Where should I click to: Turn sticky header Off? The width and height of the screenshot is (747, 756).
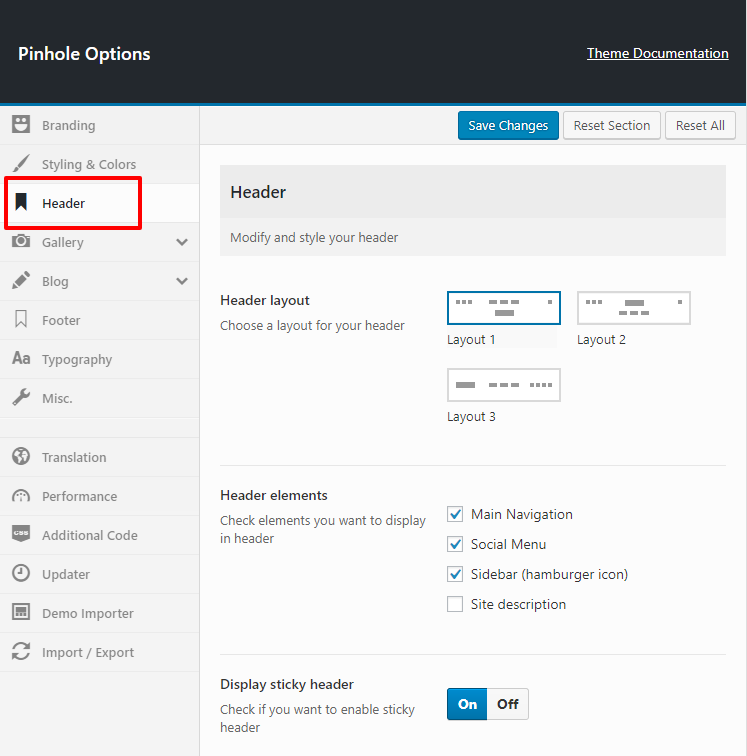pyautogui.click(x=508, y=704)
